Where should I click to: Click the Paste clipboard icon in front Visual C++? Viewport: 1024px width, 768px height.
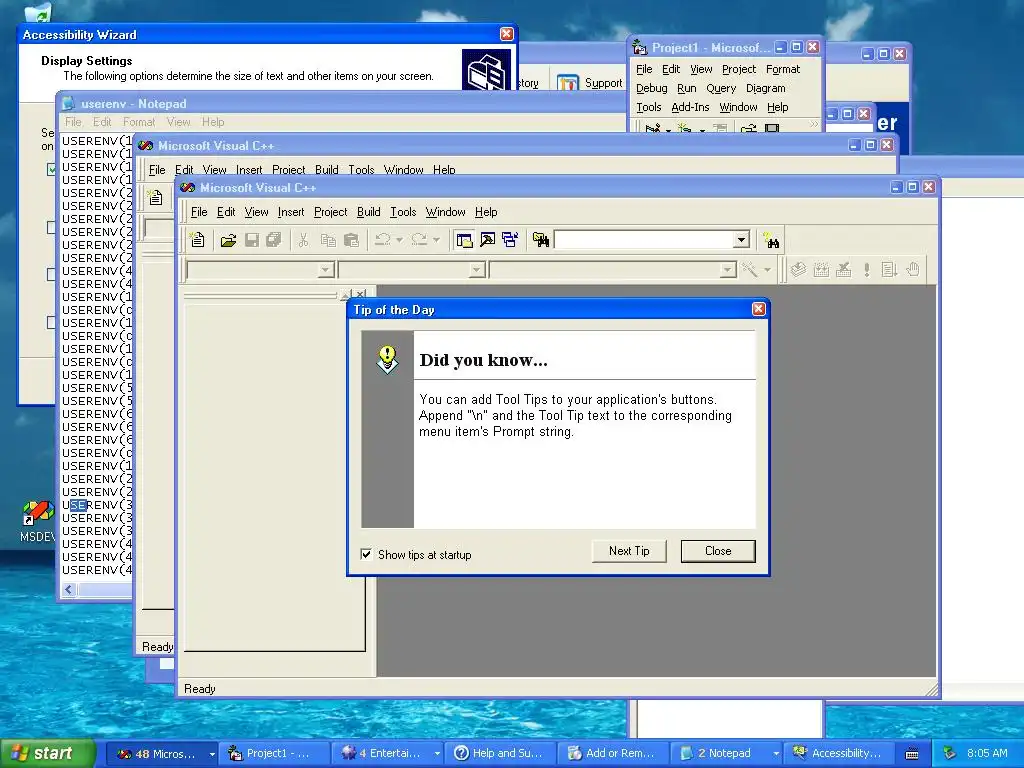coord(351,240)
